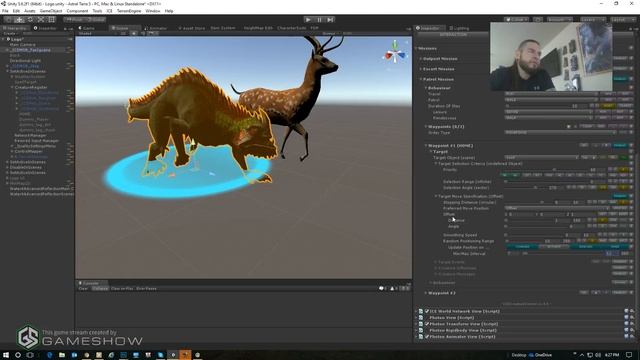Screen dimensions: 640x360
Task: Click the Smoothing Speed slider
Action: pos(535,235)
